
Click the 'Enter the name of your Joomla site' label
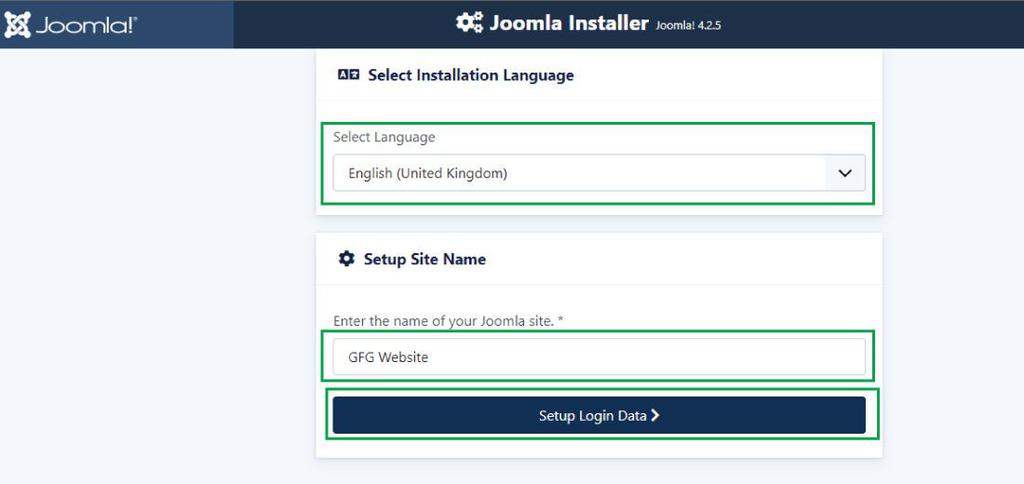tap(449, 321)
